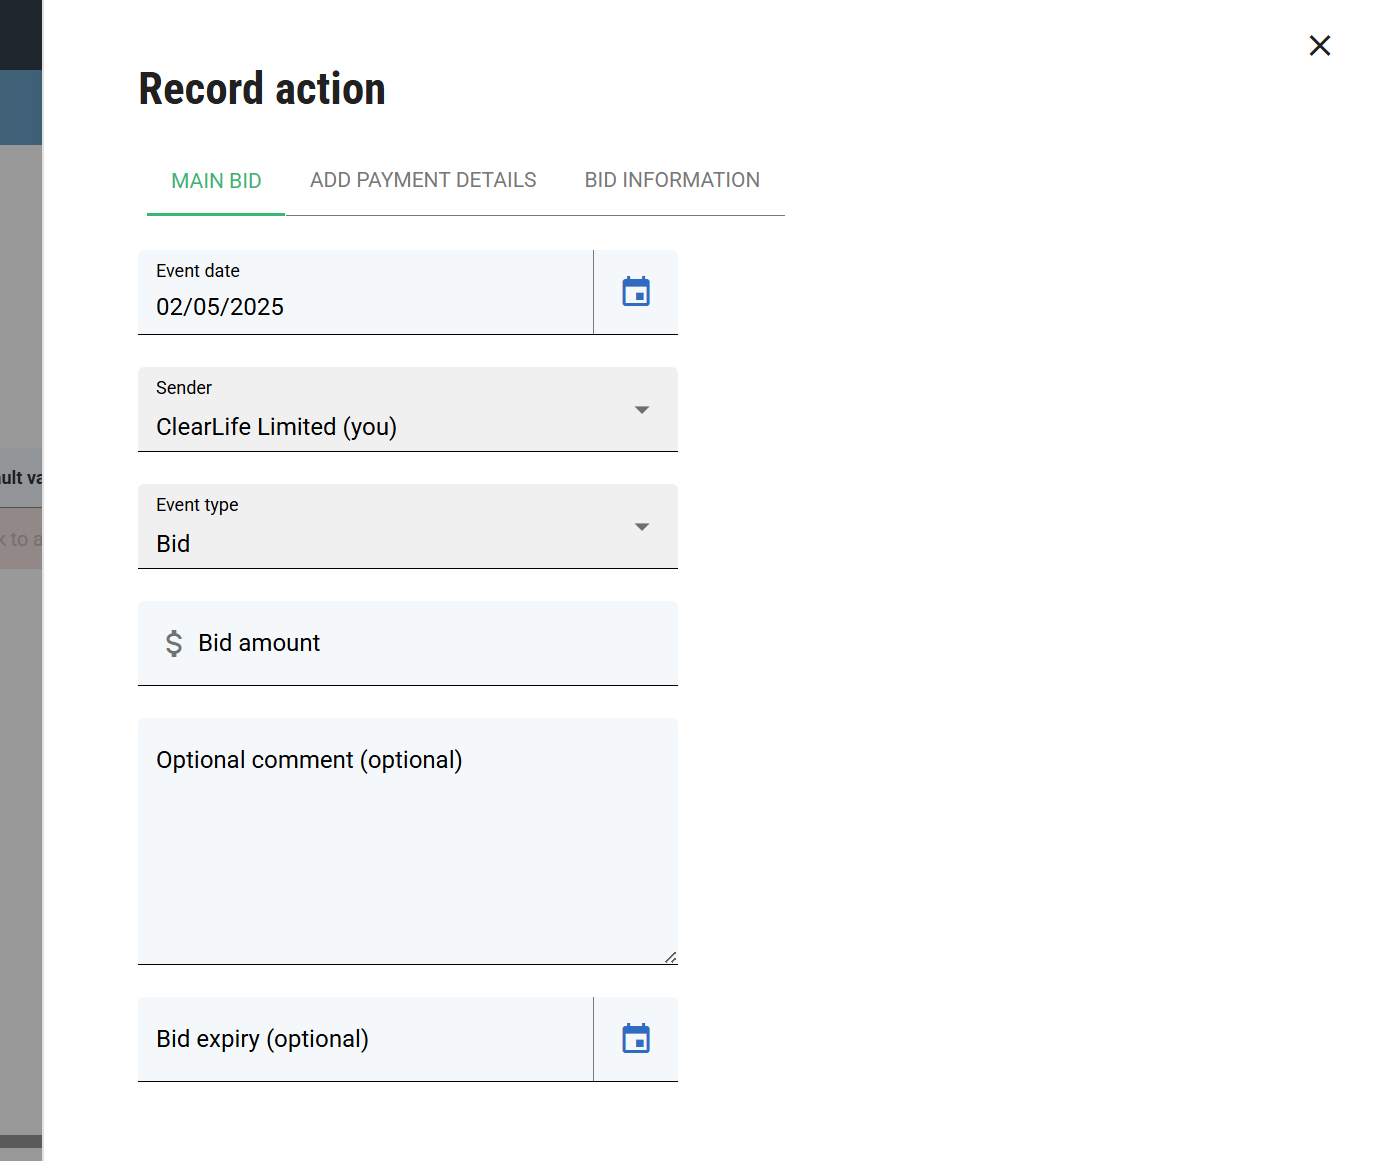Click the Sender field label

184,388
